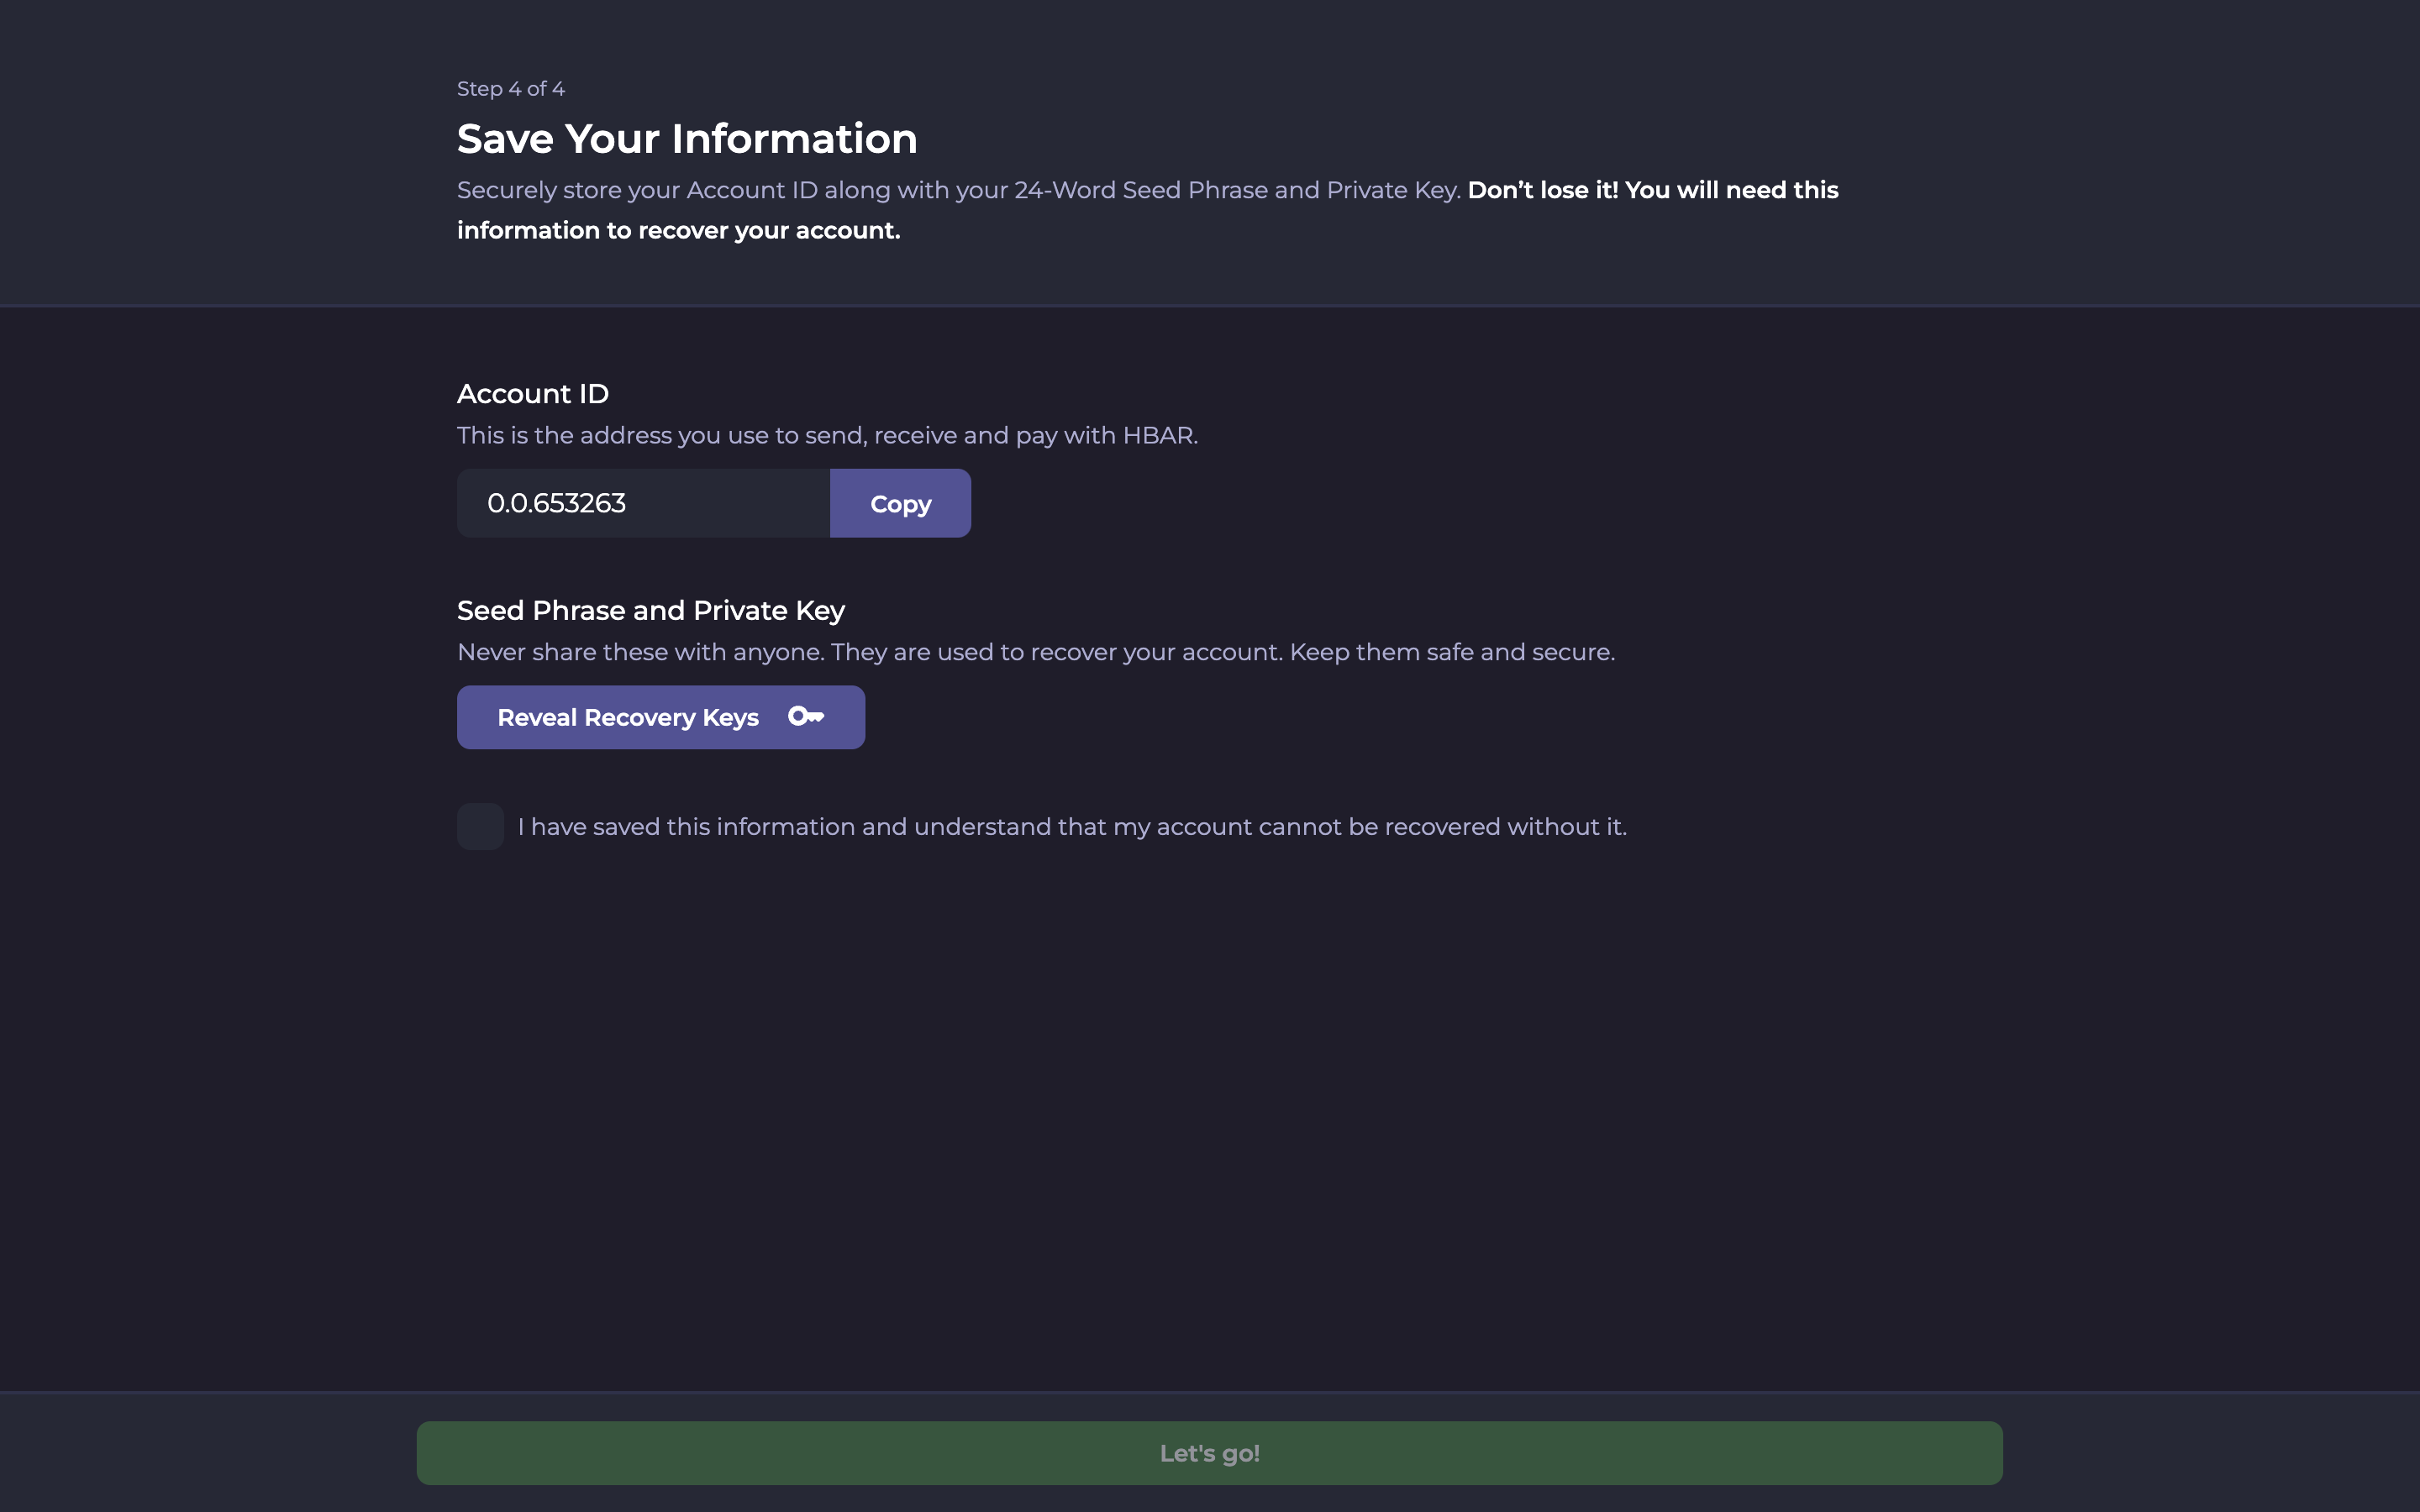Click the 'Reveal Recovery Keys' text label
Image resolution: width=2420 pixels, height=1512 pixels.
coord(627,718)
